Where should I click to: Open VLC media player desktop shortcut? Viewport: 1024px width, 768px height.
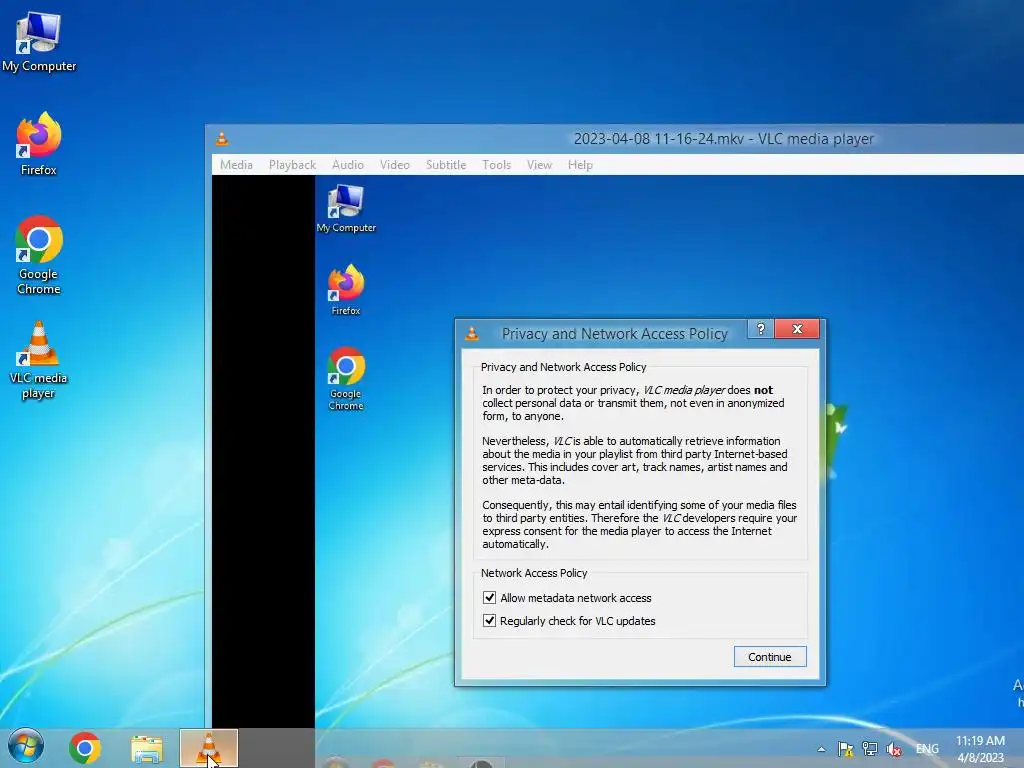click(x=39, y=359)
